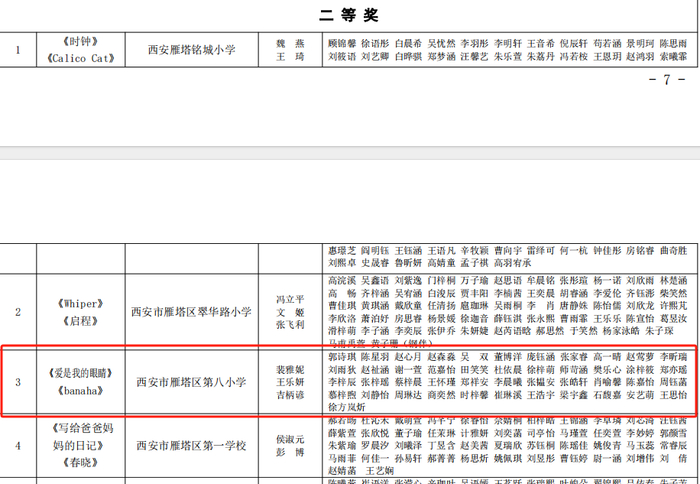This screenshot has width=700, height=484.
Task: Click student name 王语凡
Action: tap(441, 250)
